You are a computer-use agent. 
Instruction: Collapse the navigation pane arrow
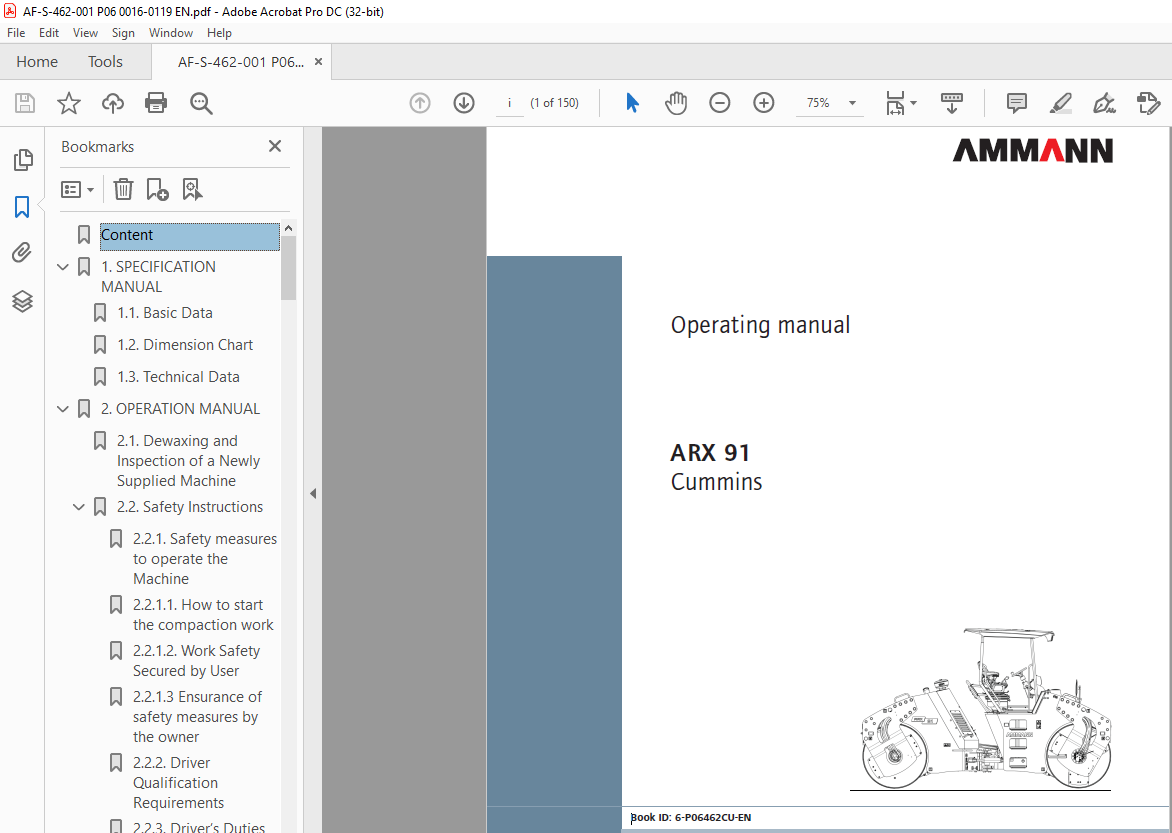(x=313, y=494)
